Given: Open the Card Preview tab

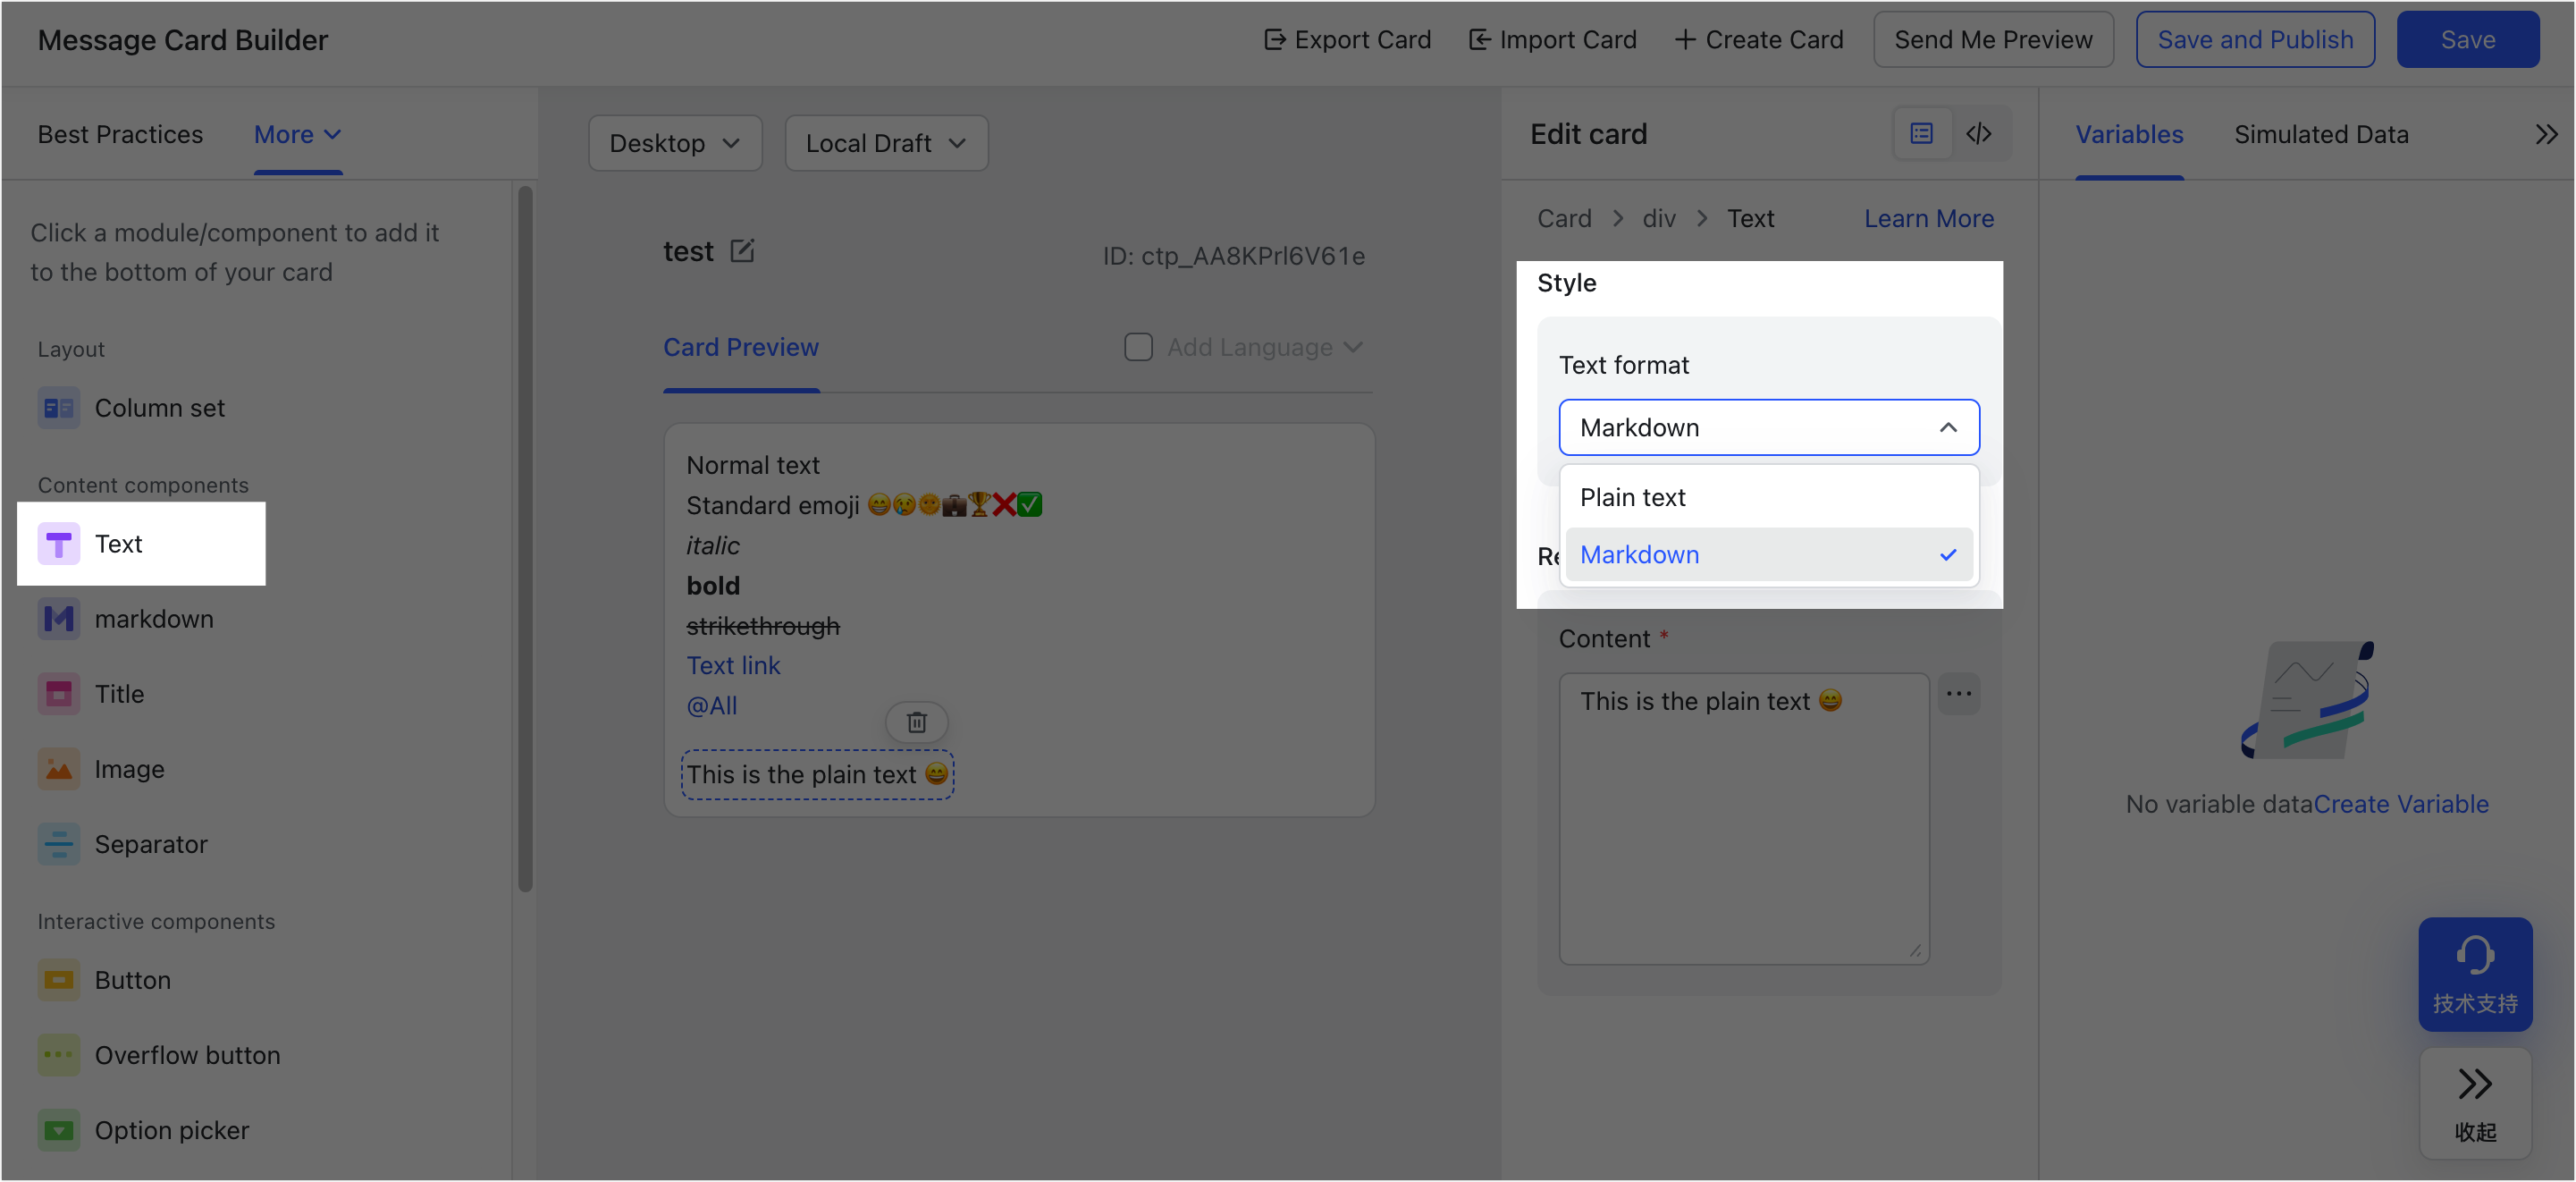Looking at the screenshot, I should pyautogui.click(x=741, y=347).
